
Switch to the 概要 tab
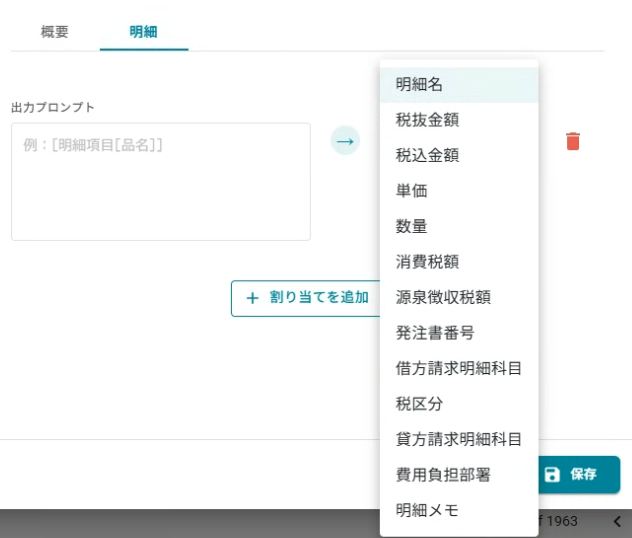coord(55,31)
